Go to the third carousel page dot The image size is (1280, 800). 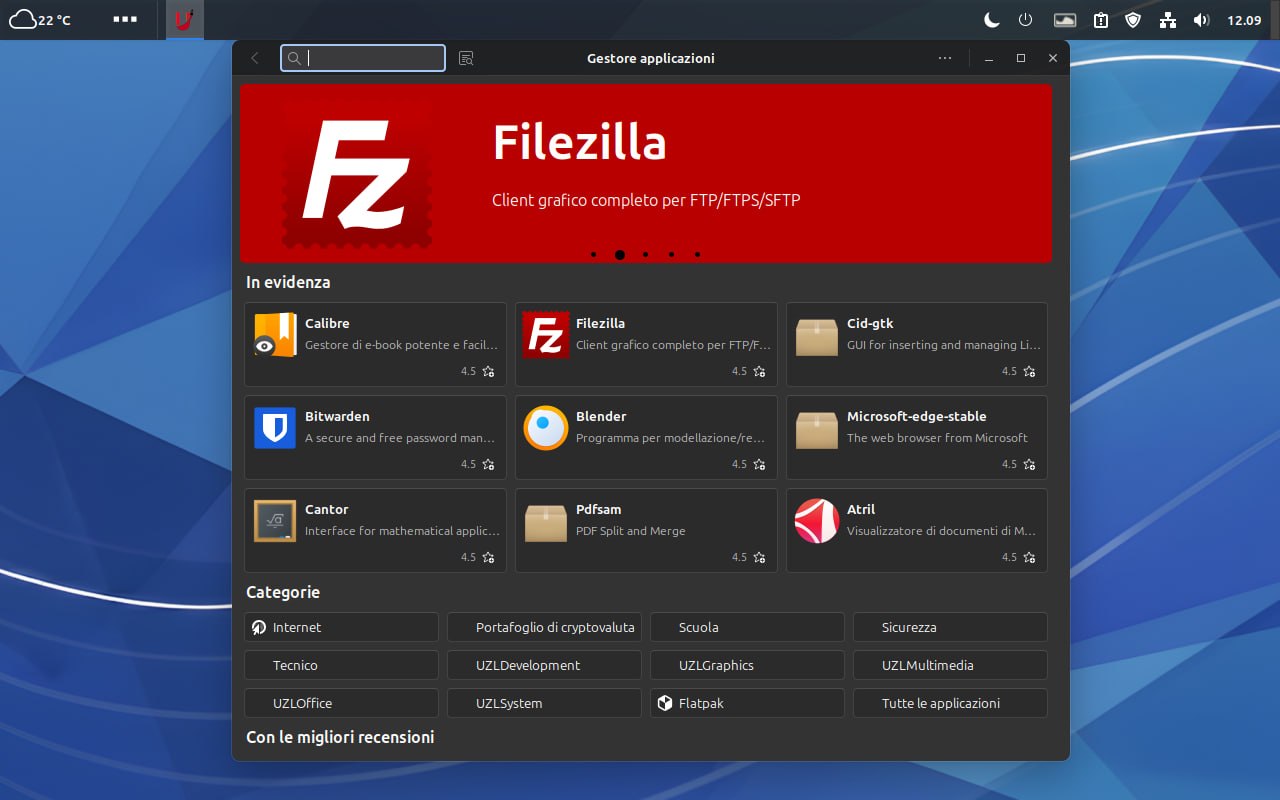pos(646,254)
